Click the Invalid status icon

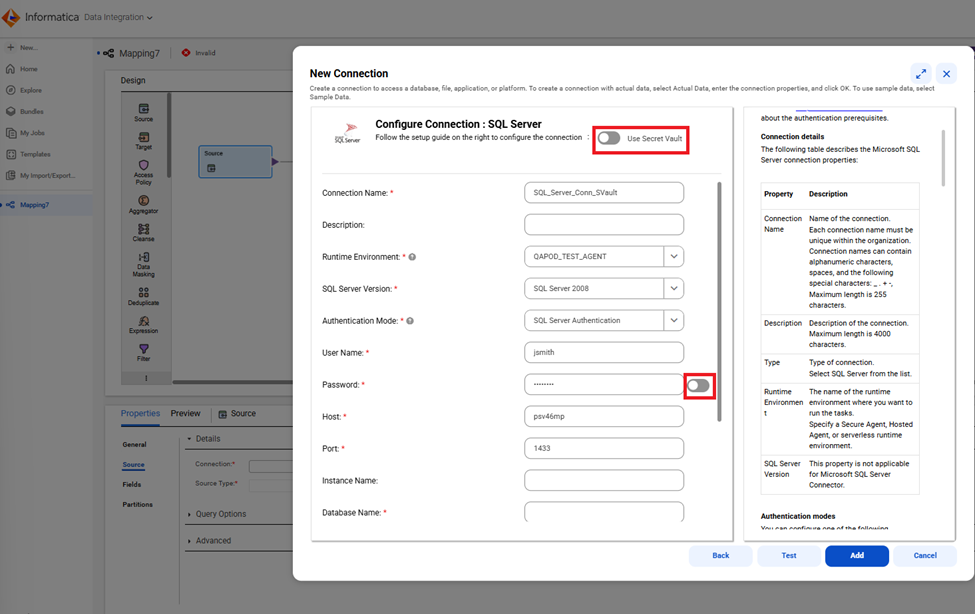pos(186,53)
